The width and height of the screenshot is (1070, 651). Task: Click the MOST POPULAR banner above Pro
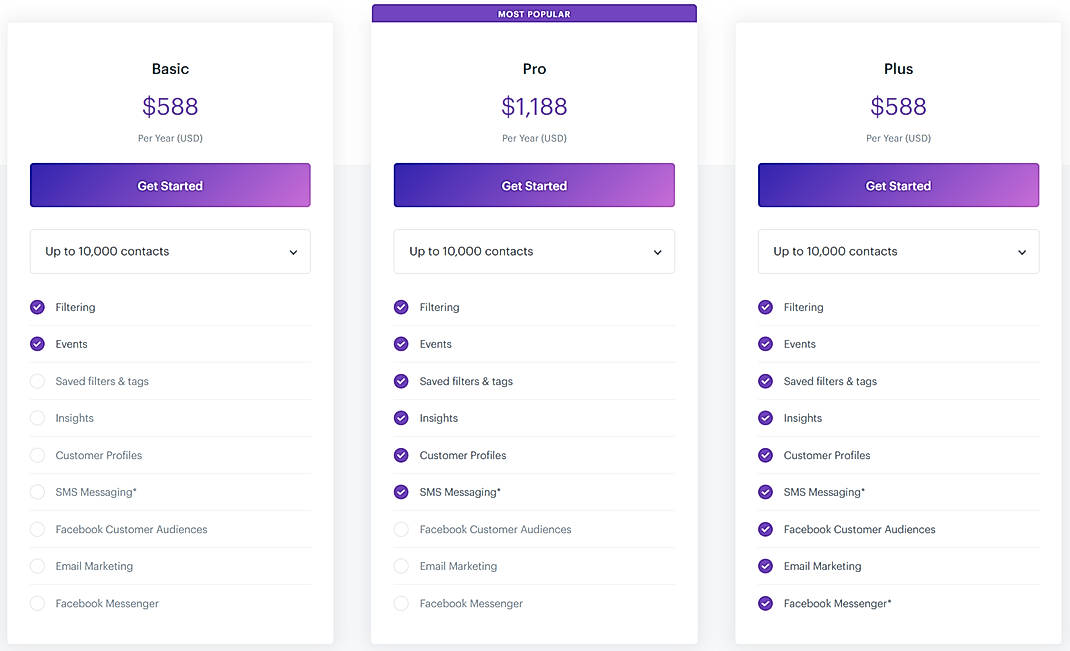[534, 13]
